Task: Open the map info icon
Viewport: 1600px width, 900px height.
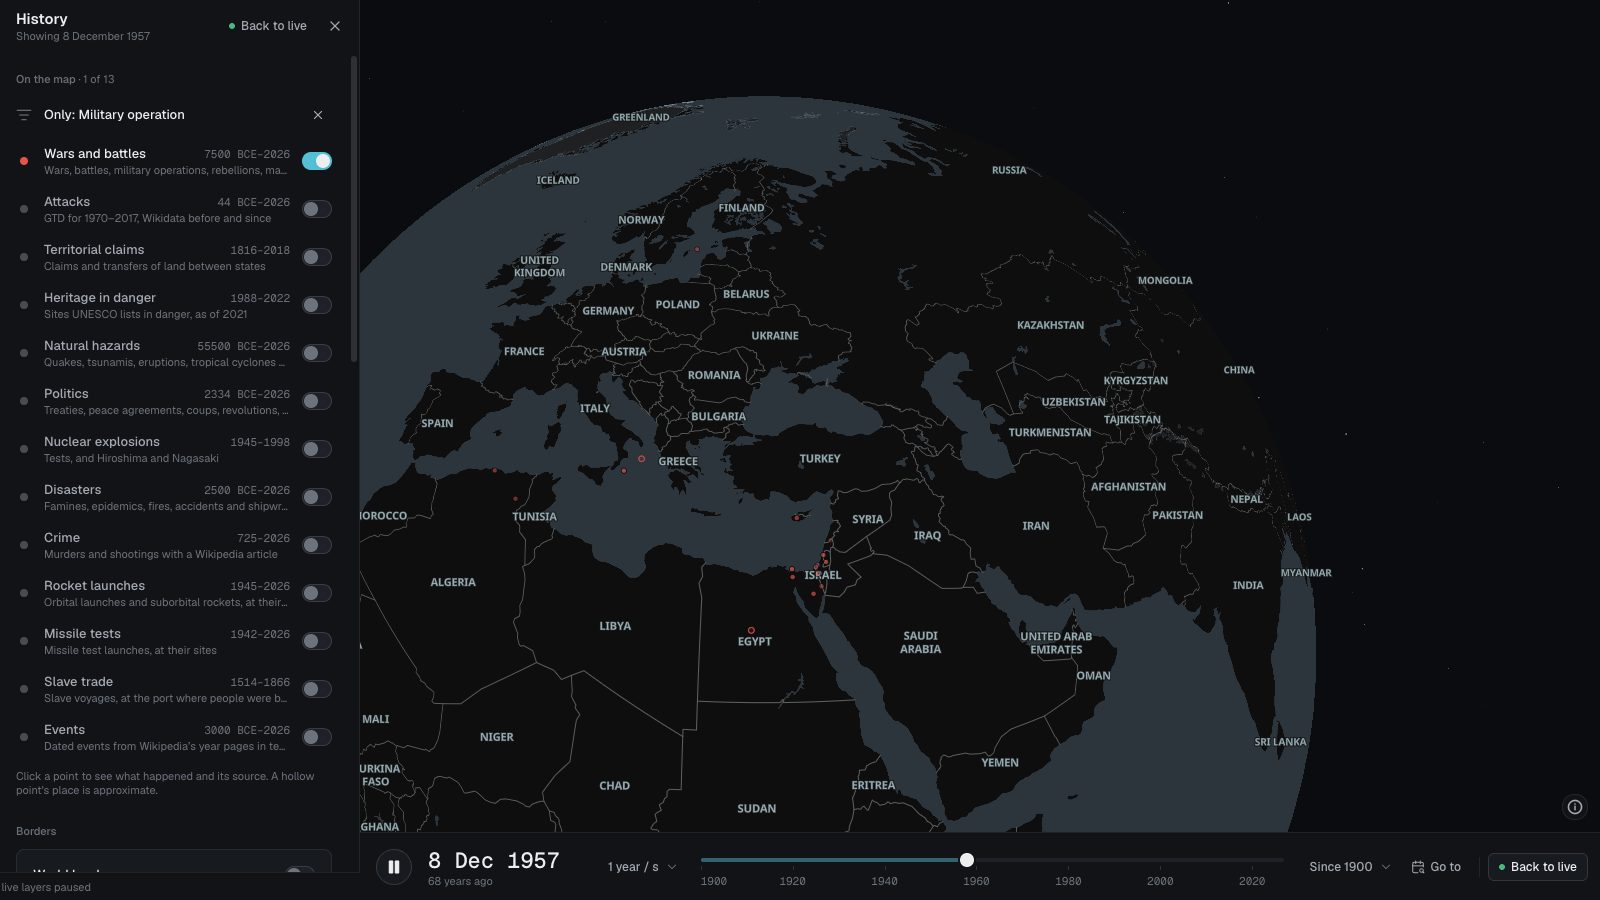Action: 1575,807
